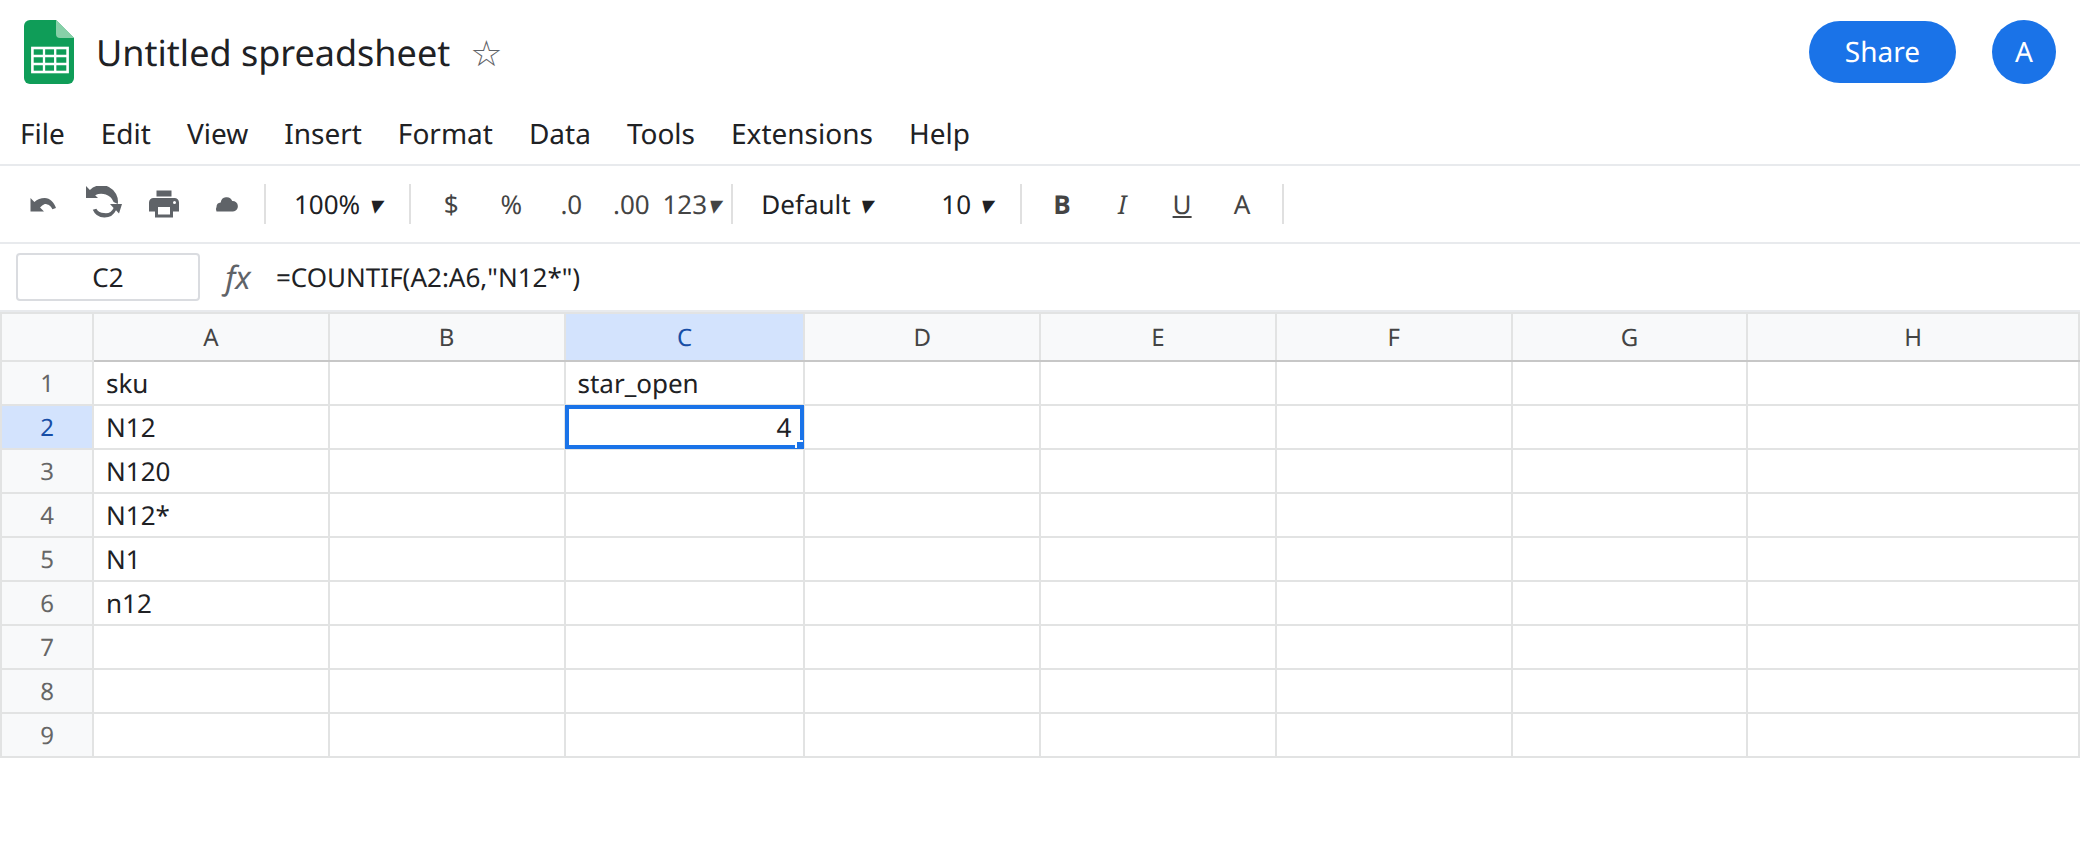The height and width of the screenshot is (860, 2080).
Task: Click the cell name box C2
Action: point(108,278)
